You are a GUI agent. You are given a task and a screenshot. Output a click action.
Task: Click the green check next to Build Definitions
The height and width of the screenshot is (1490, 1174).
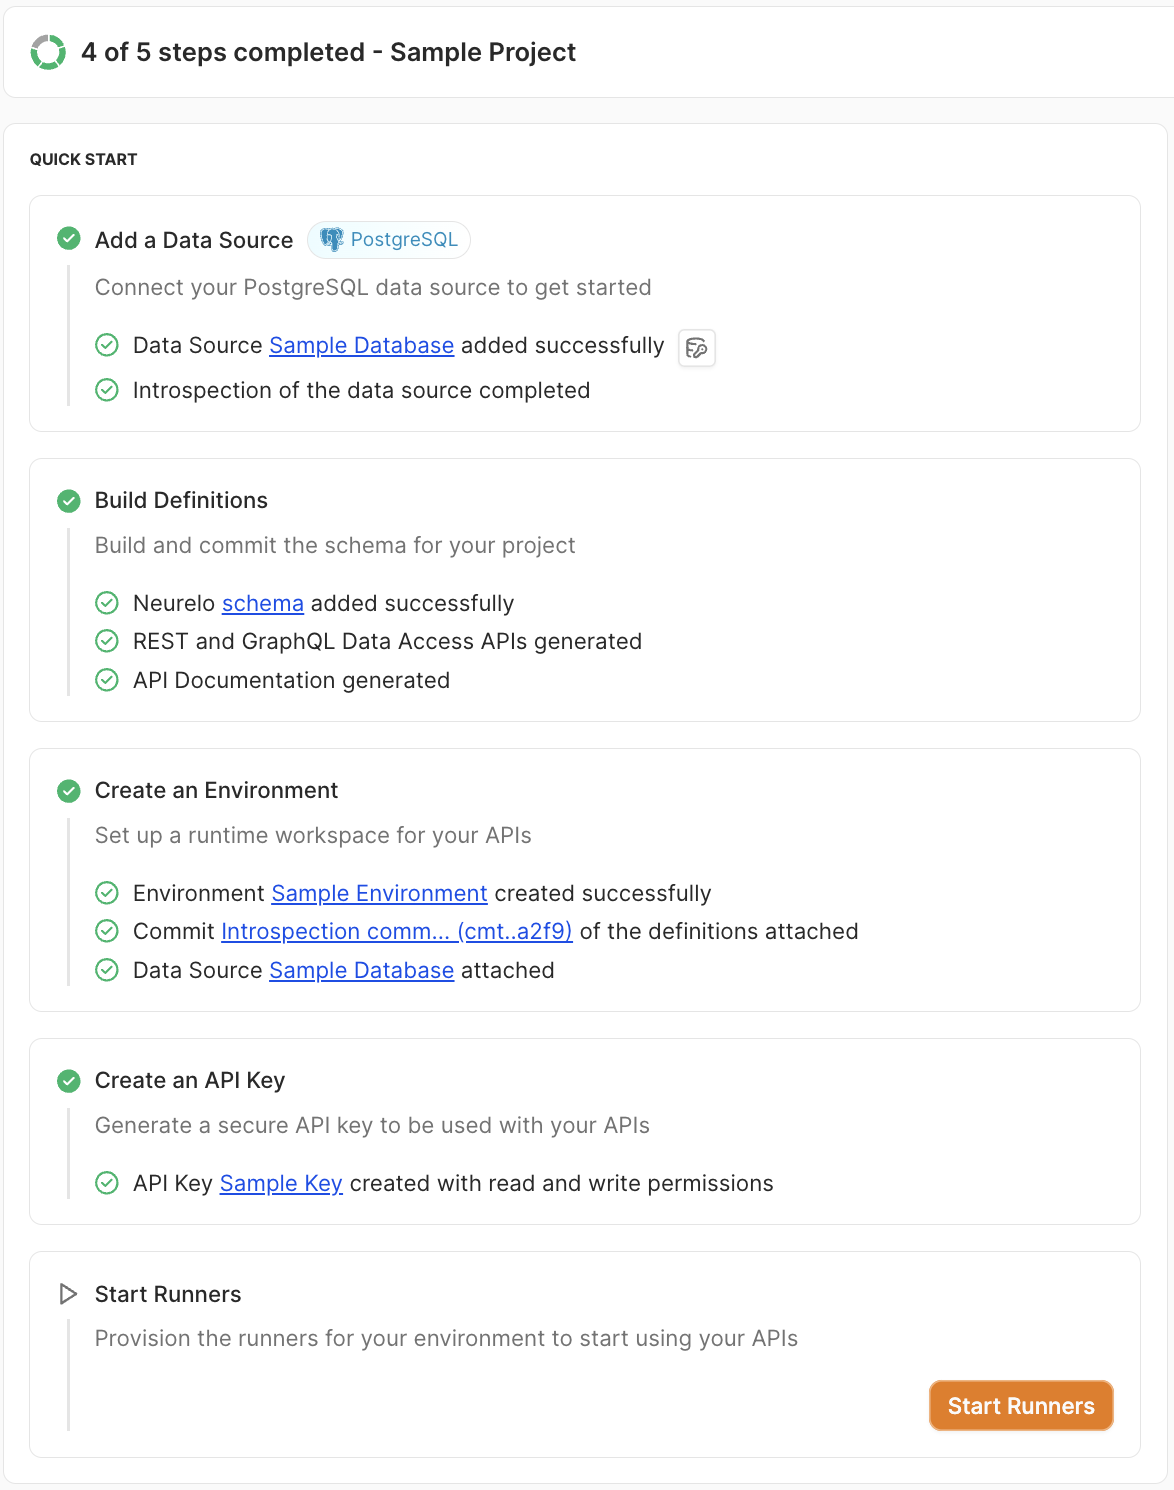click(x=69, y=500)
